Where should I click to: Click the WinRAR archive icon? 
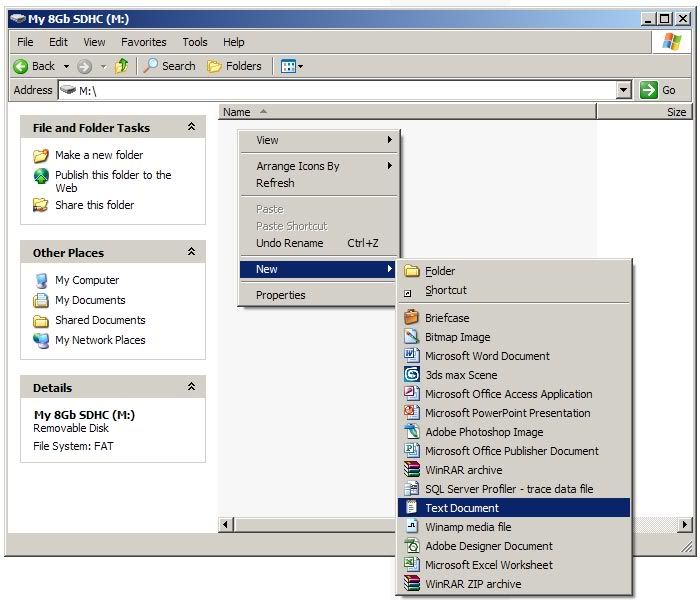412,469
